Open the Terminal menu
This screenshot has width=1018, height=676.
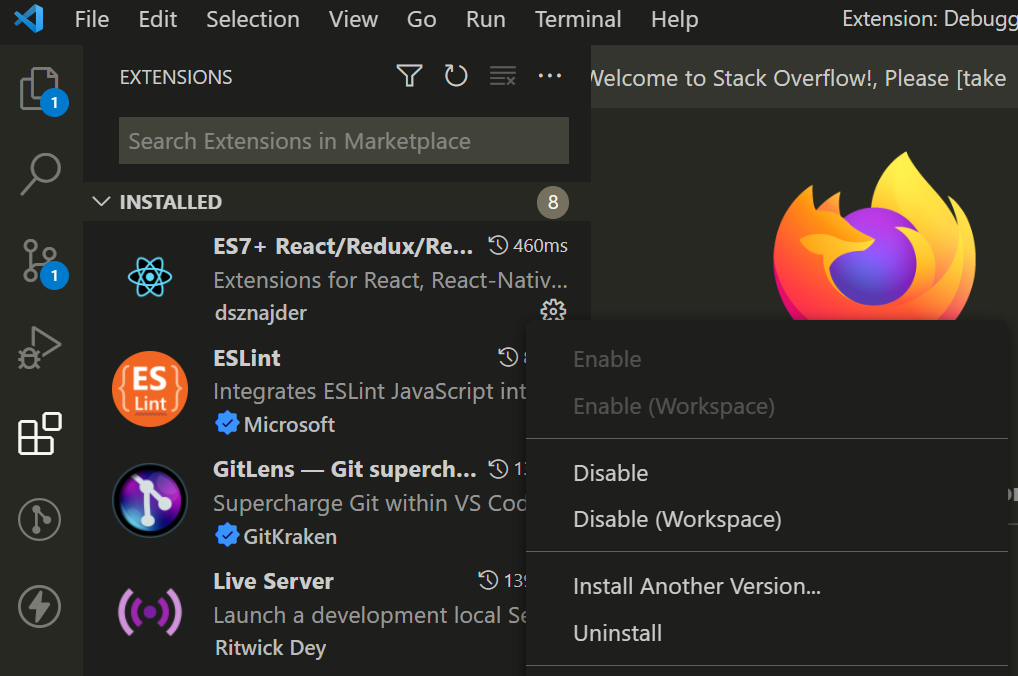(578, 19)
